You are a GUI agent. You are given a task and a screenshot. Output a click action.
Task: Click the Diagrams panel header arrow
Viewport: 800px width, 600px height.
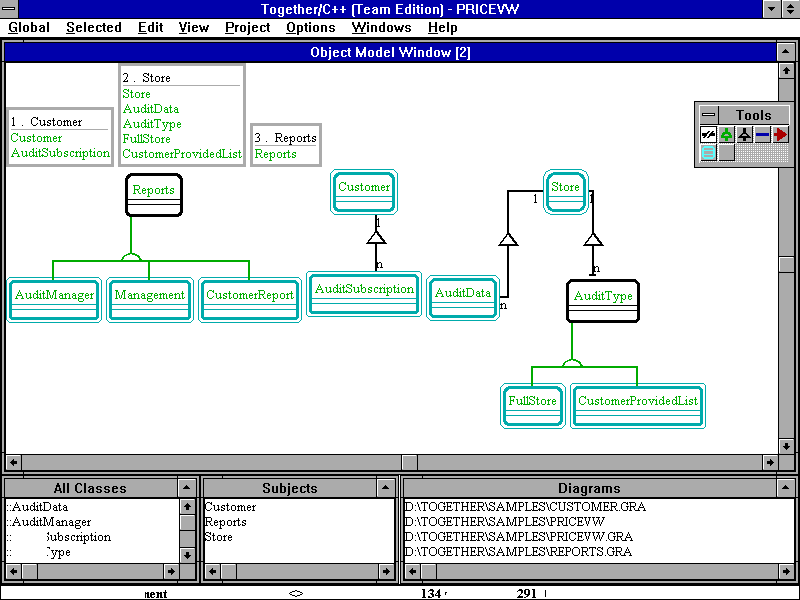pos(786,487)
